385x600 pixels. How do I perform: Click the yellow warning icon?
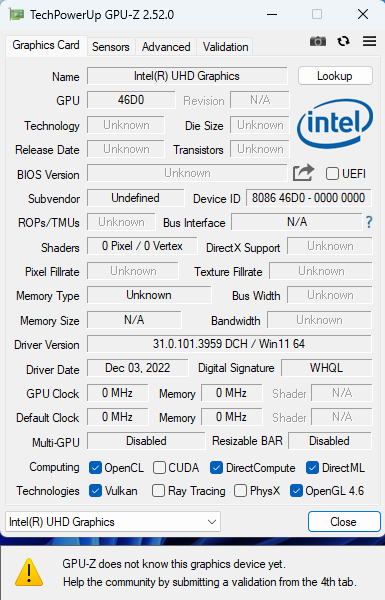coord(29,572)
